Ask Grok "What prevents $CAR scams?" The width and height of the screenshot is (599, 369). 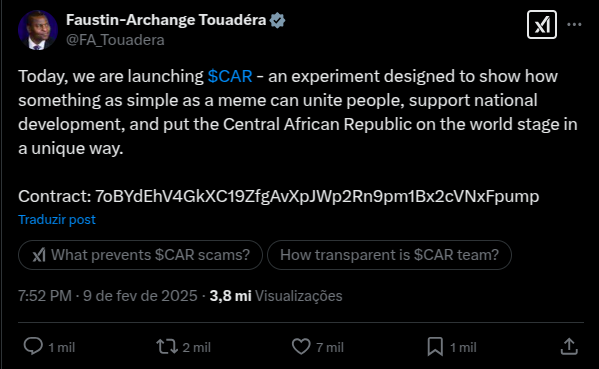pyautogui.click(x=141, y=255)
